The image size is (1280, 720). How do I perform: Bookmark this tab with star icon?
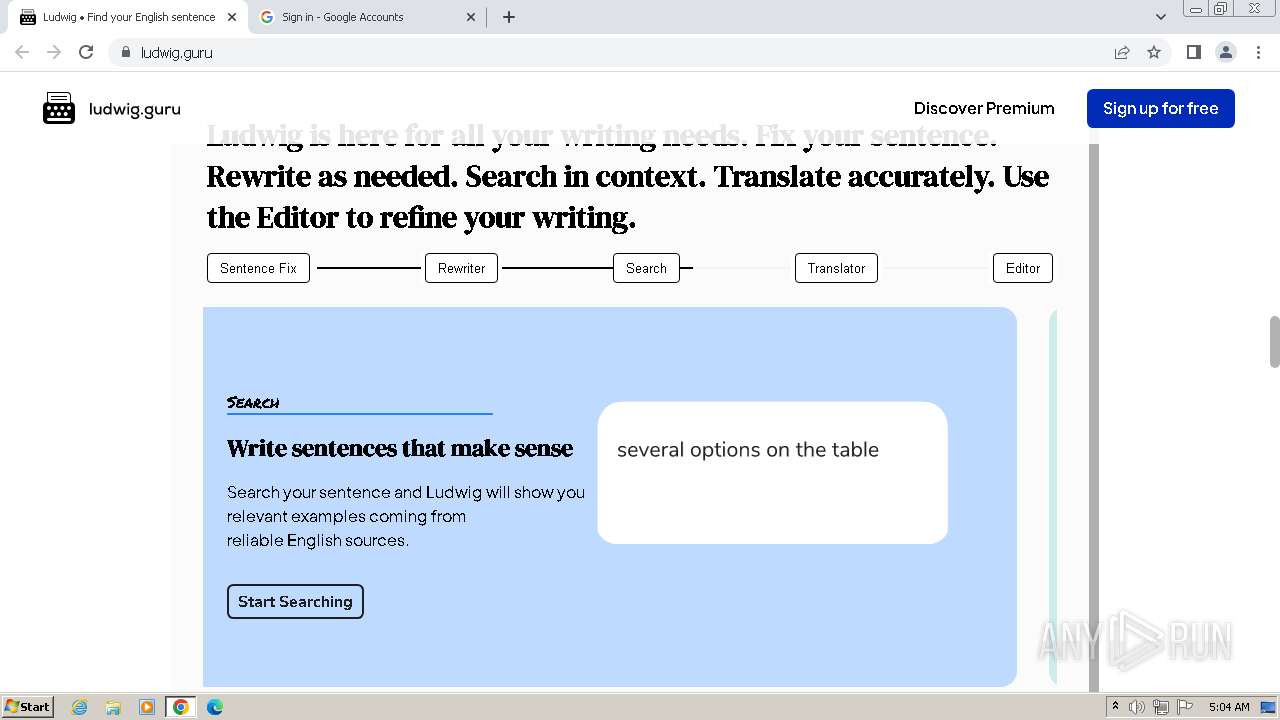[x=1154, y=52]
